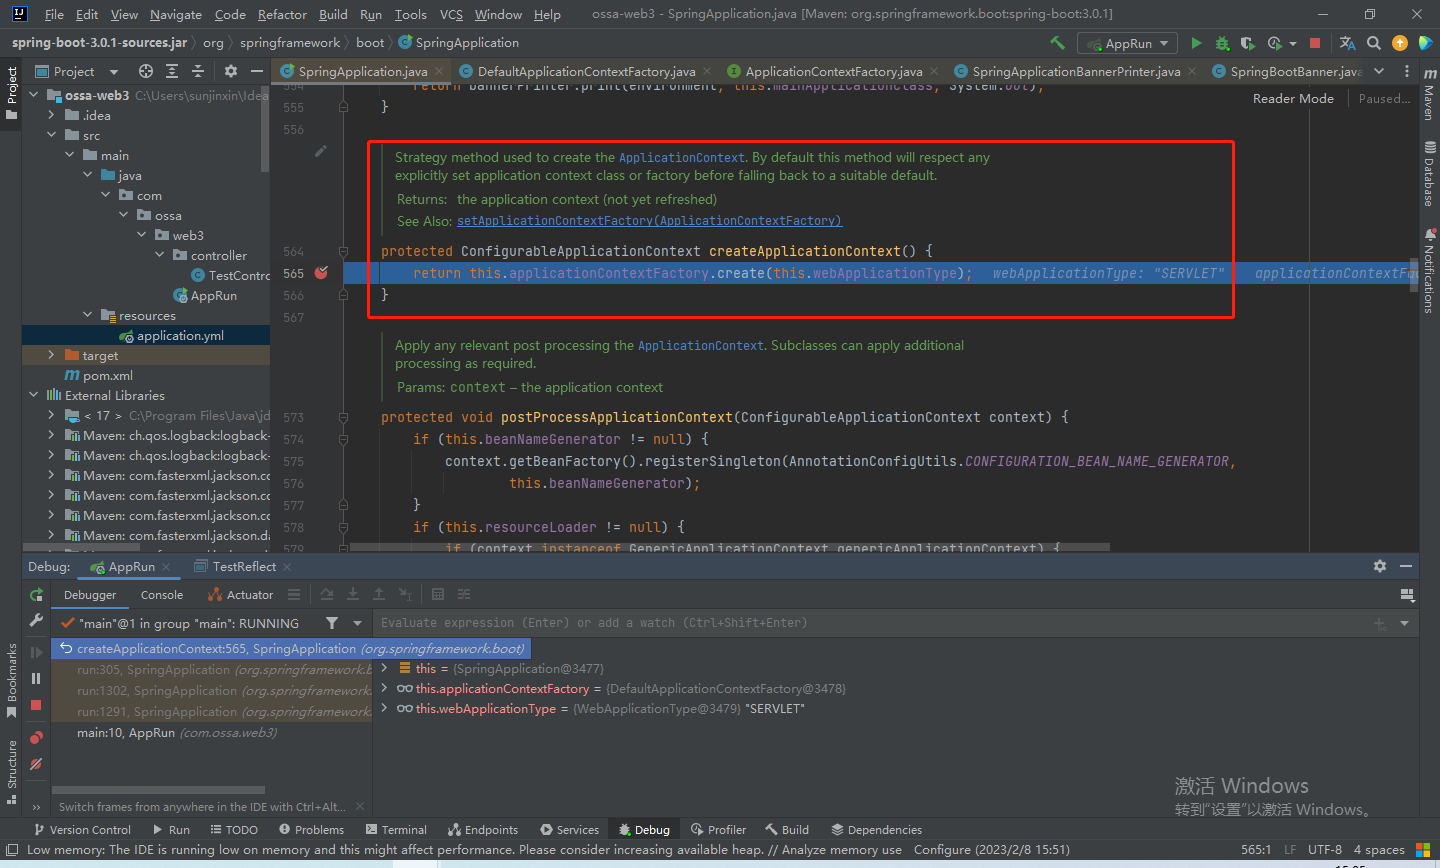Open the Profile run icon

pos(1274,43)
